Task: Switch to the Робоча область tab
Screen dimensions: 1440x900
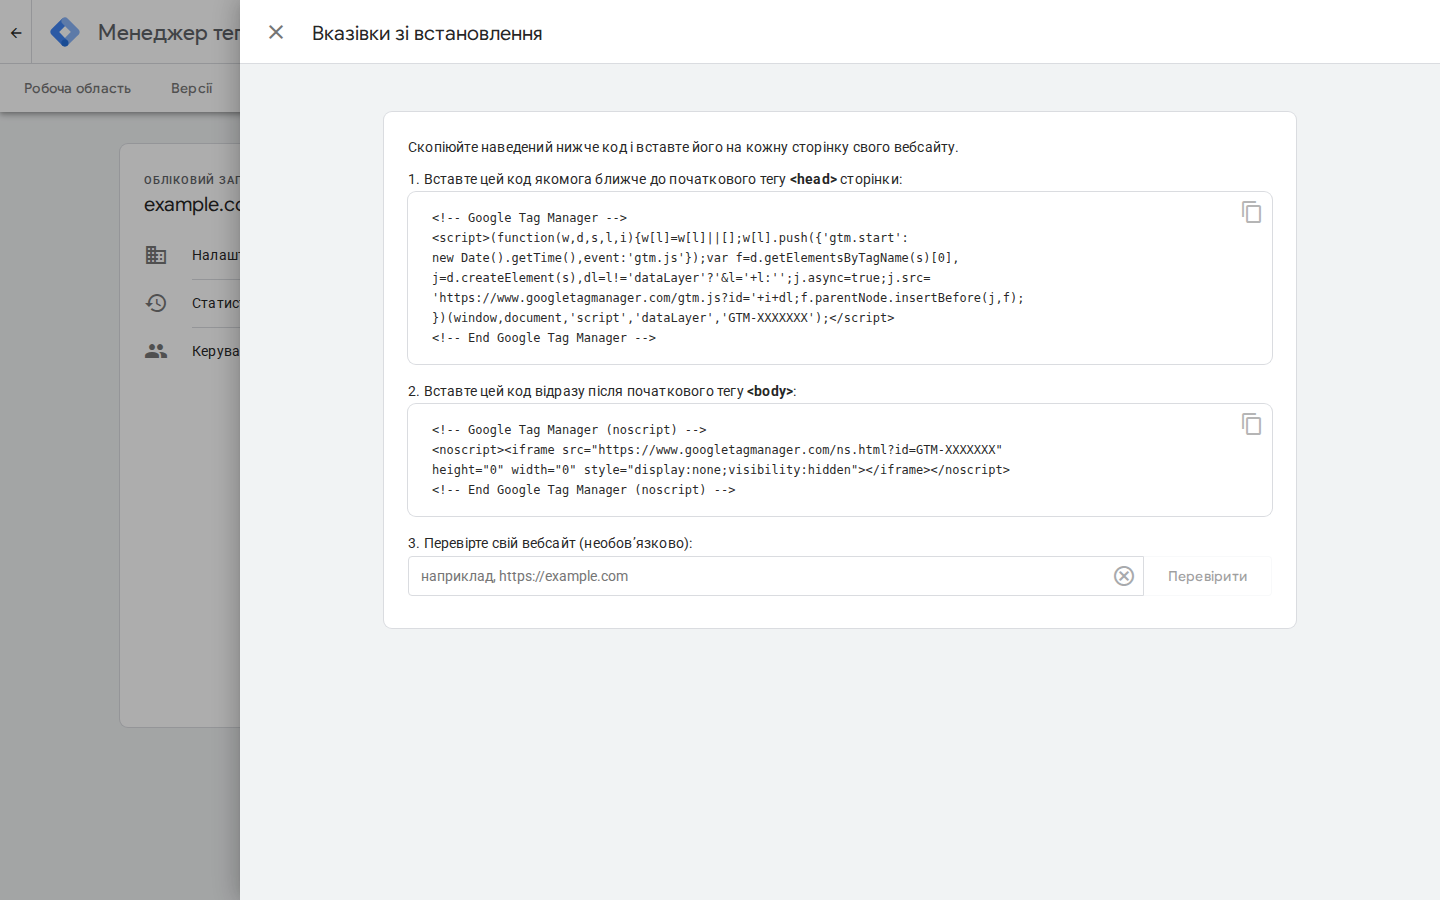Action: (x=77, y=88)
